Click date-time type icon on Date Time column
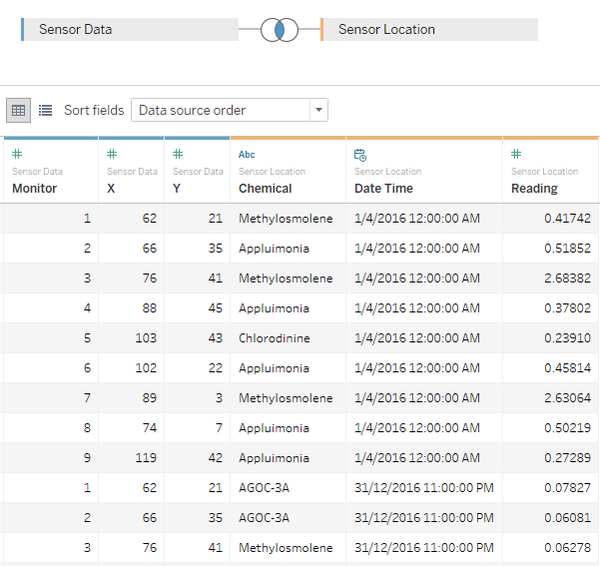The image size is (600, 566). coord(360,154)
